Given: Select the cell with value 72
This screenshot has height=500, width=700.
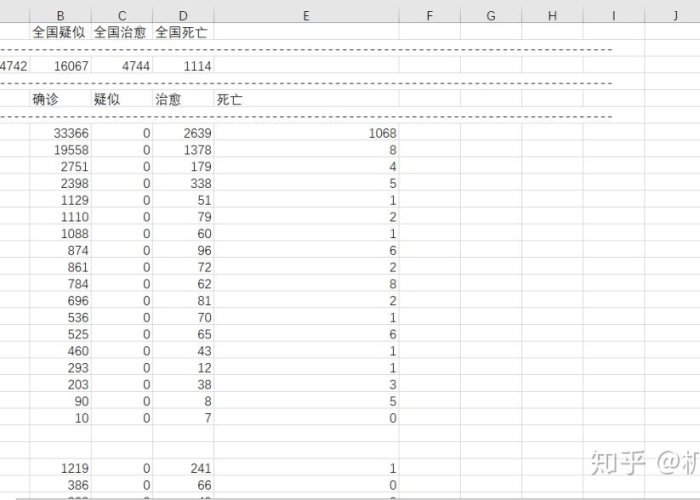Looking at the screenshot, I should (183, 267).
